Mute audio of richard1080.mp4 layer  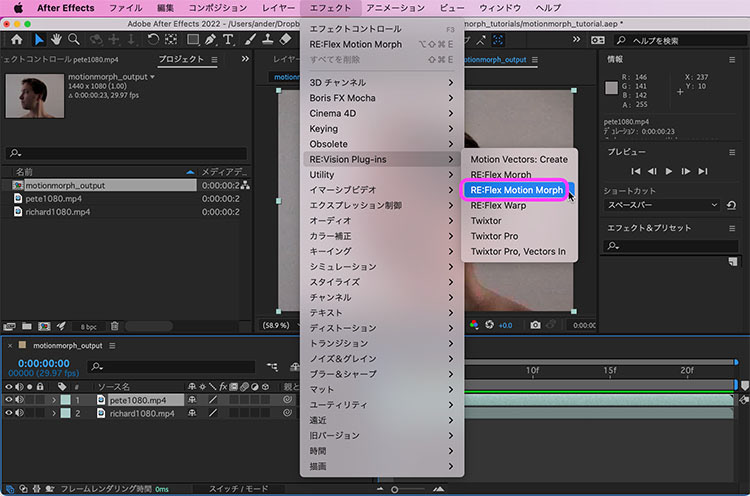tap(19, 413)
